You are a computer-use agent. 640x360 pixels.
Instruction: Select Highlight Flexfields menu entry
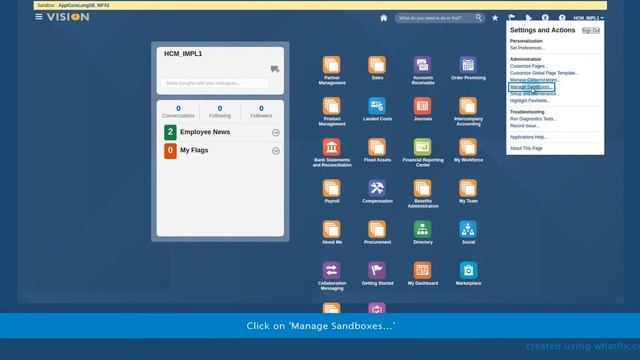click(x=530, y=101)
